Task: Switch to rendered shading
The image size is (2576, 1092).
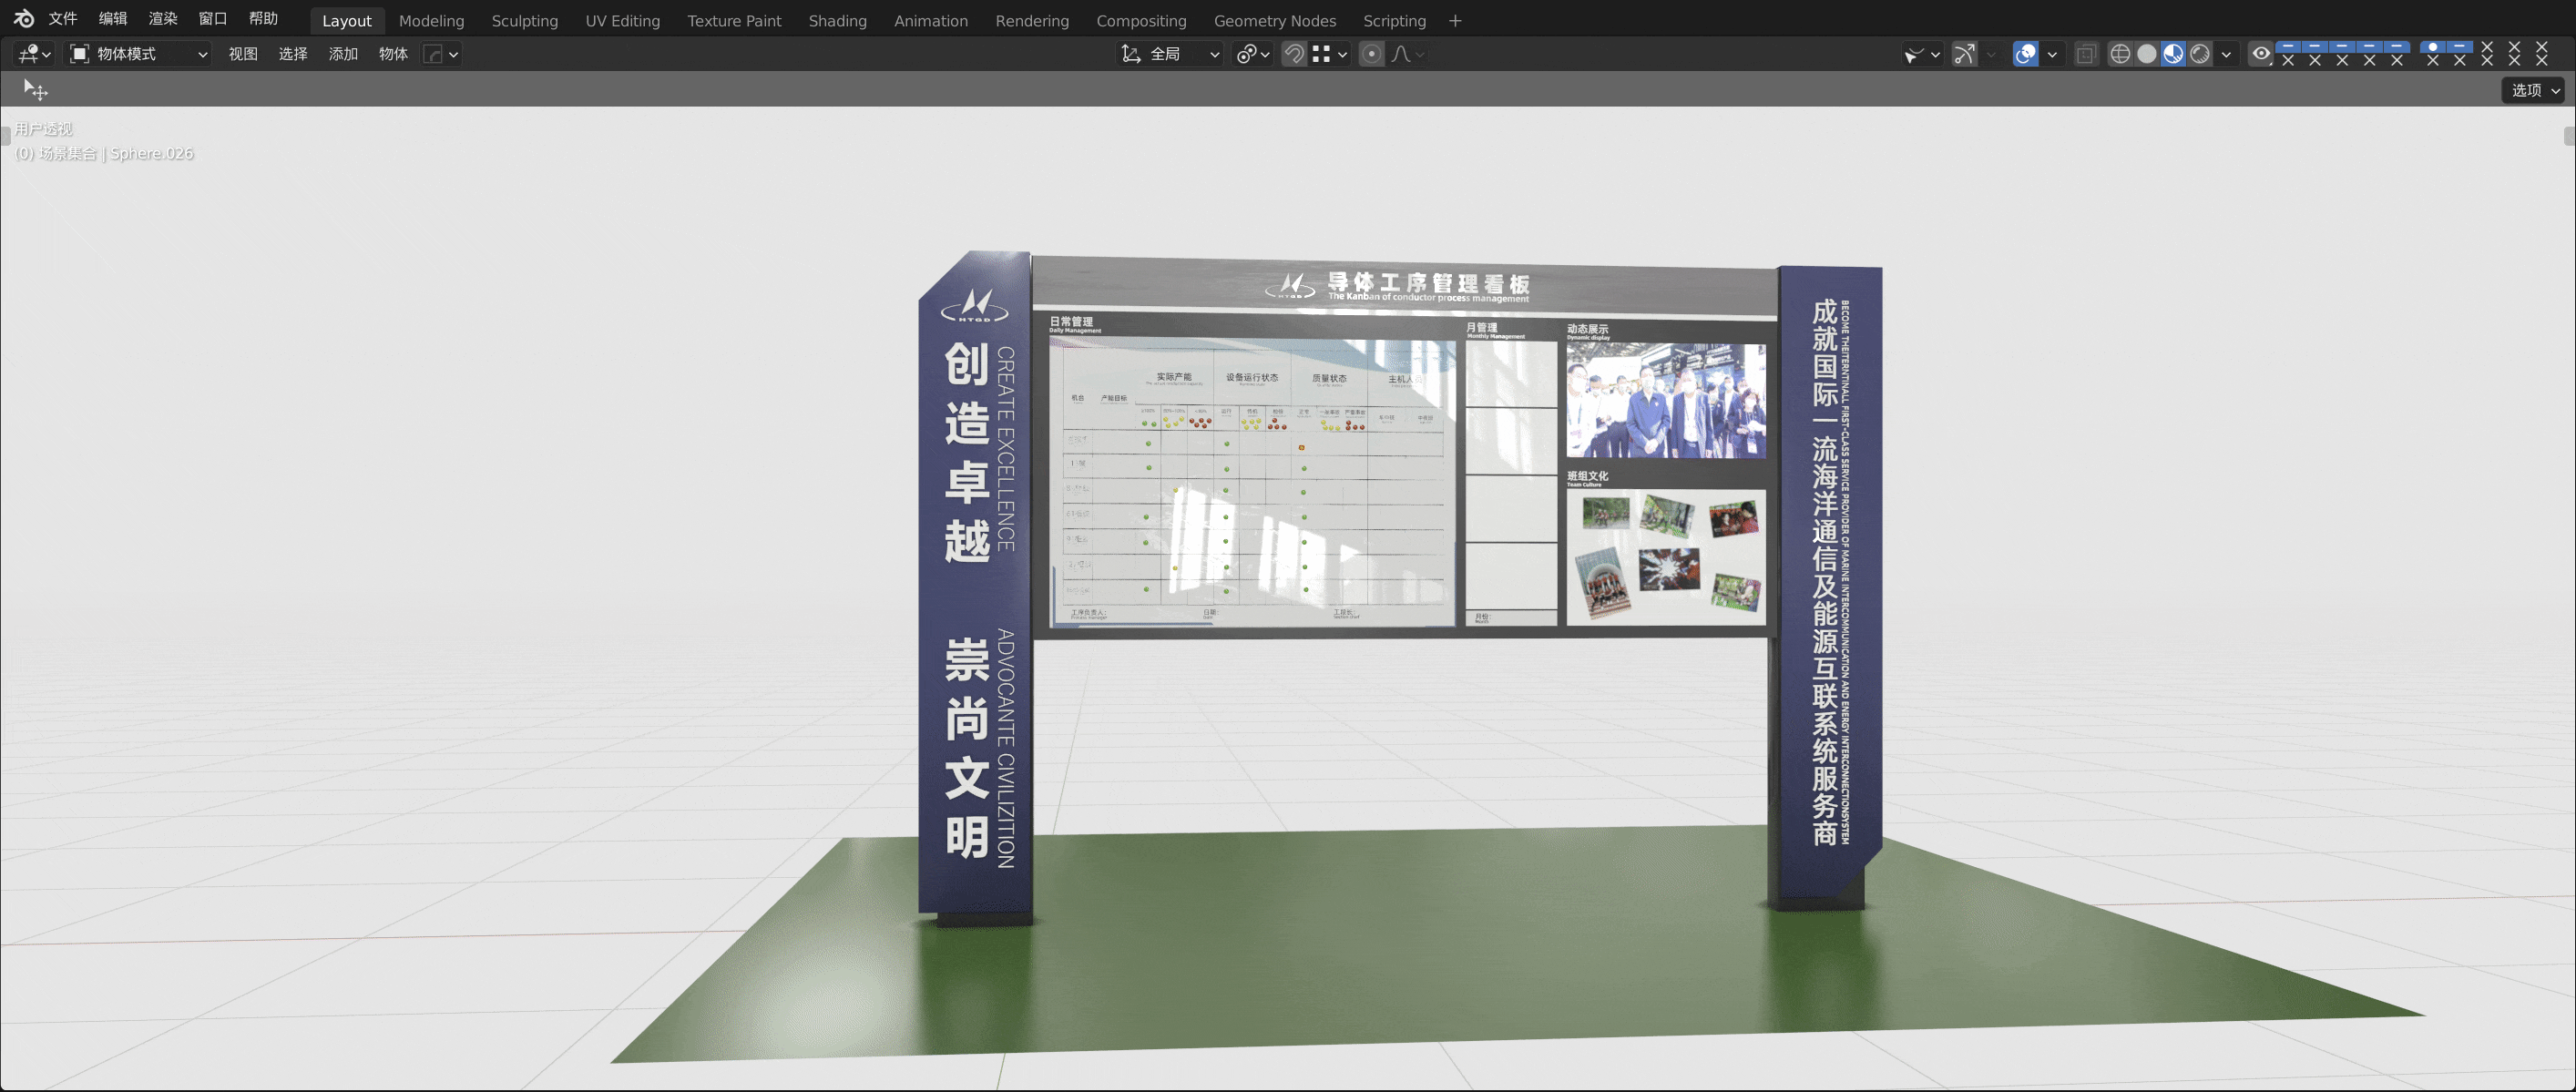Action: point(2200,54)
